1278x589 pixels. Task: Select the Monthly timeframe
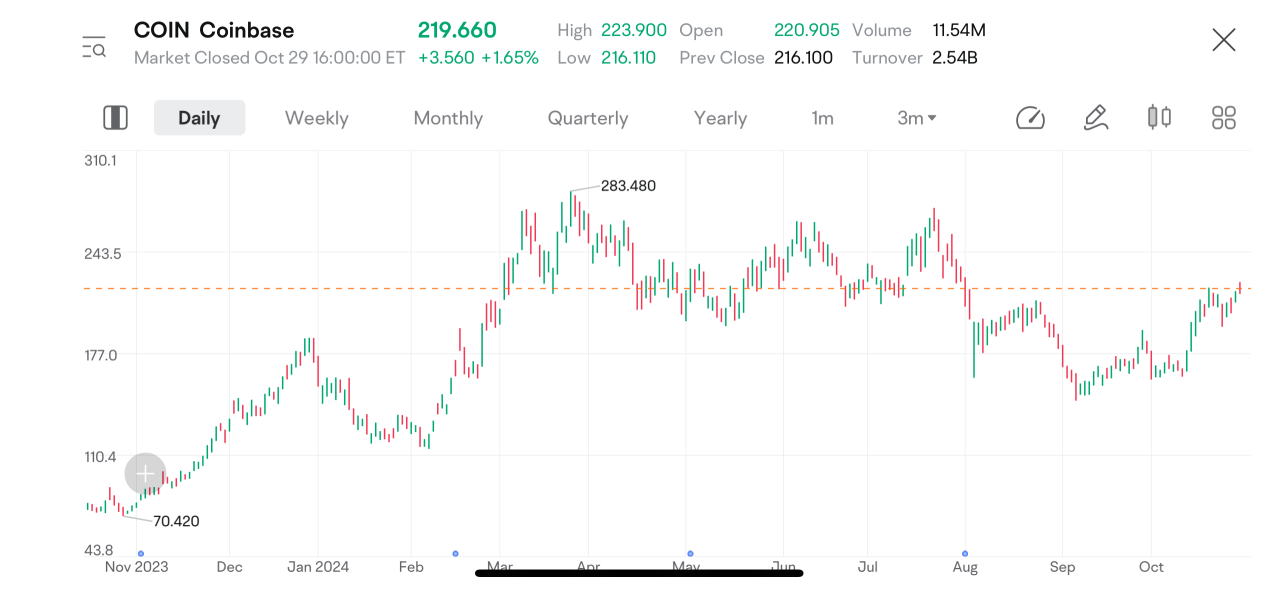coord(448,118)
